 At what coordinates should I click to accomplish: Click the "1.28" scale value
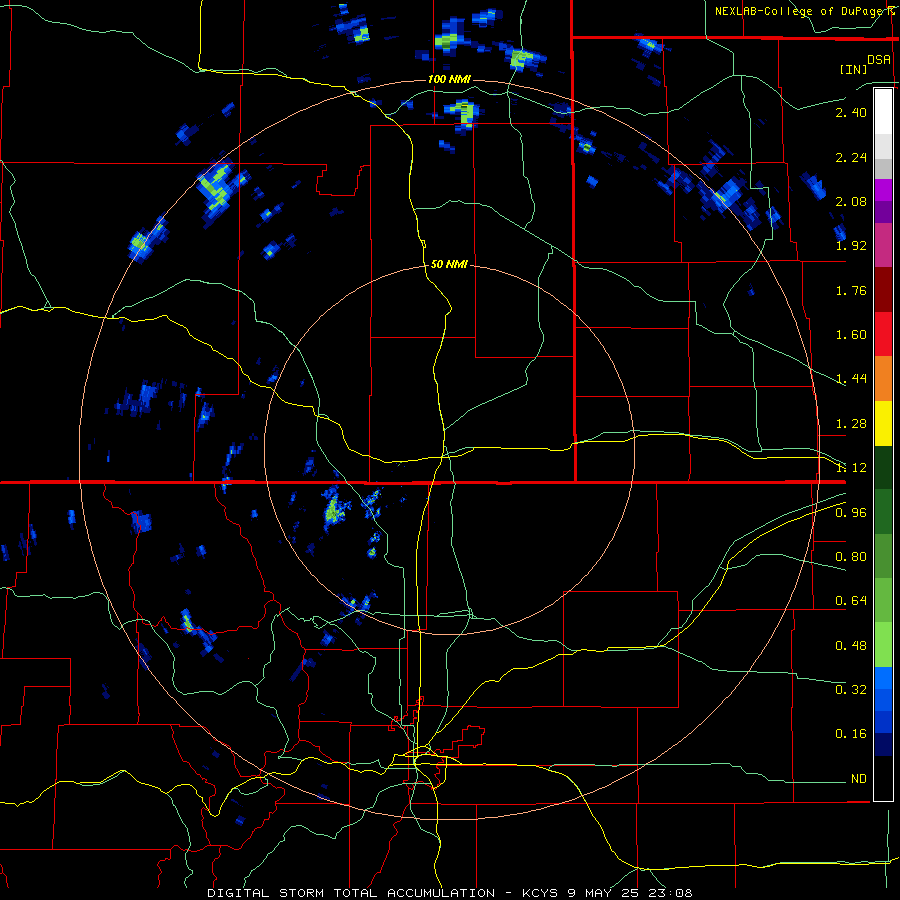coord(851,424)
